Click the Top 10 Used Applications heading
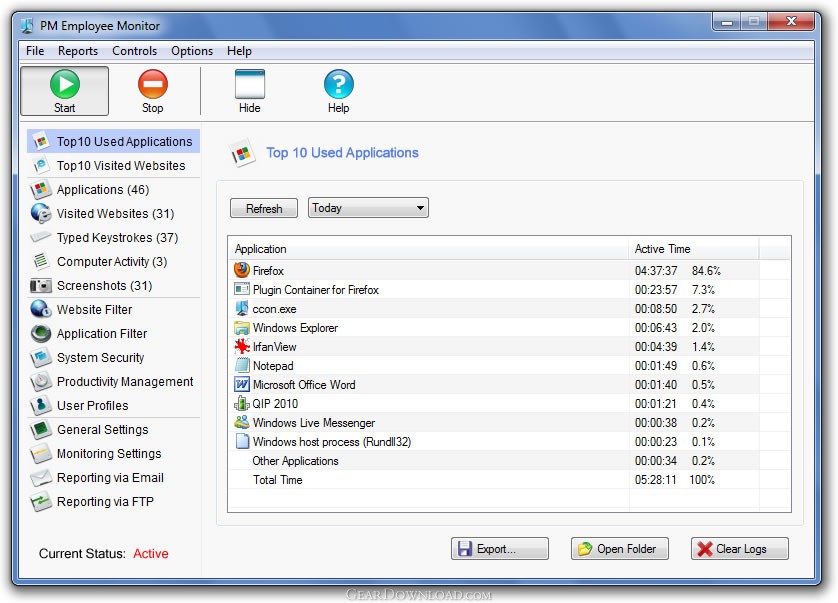 click(343, 153)
